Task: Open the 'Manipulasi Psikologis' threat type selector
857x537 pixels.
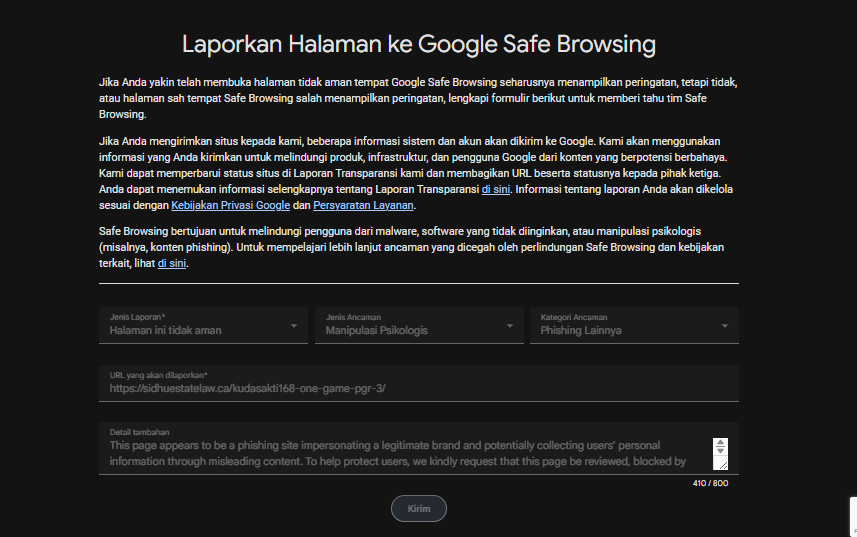Action: pos(419,325)
